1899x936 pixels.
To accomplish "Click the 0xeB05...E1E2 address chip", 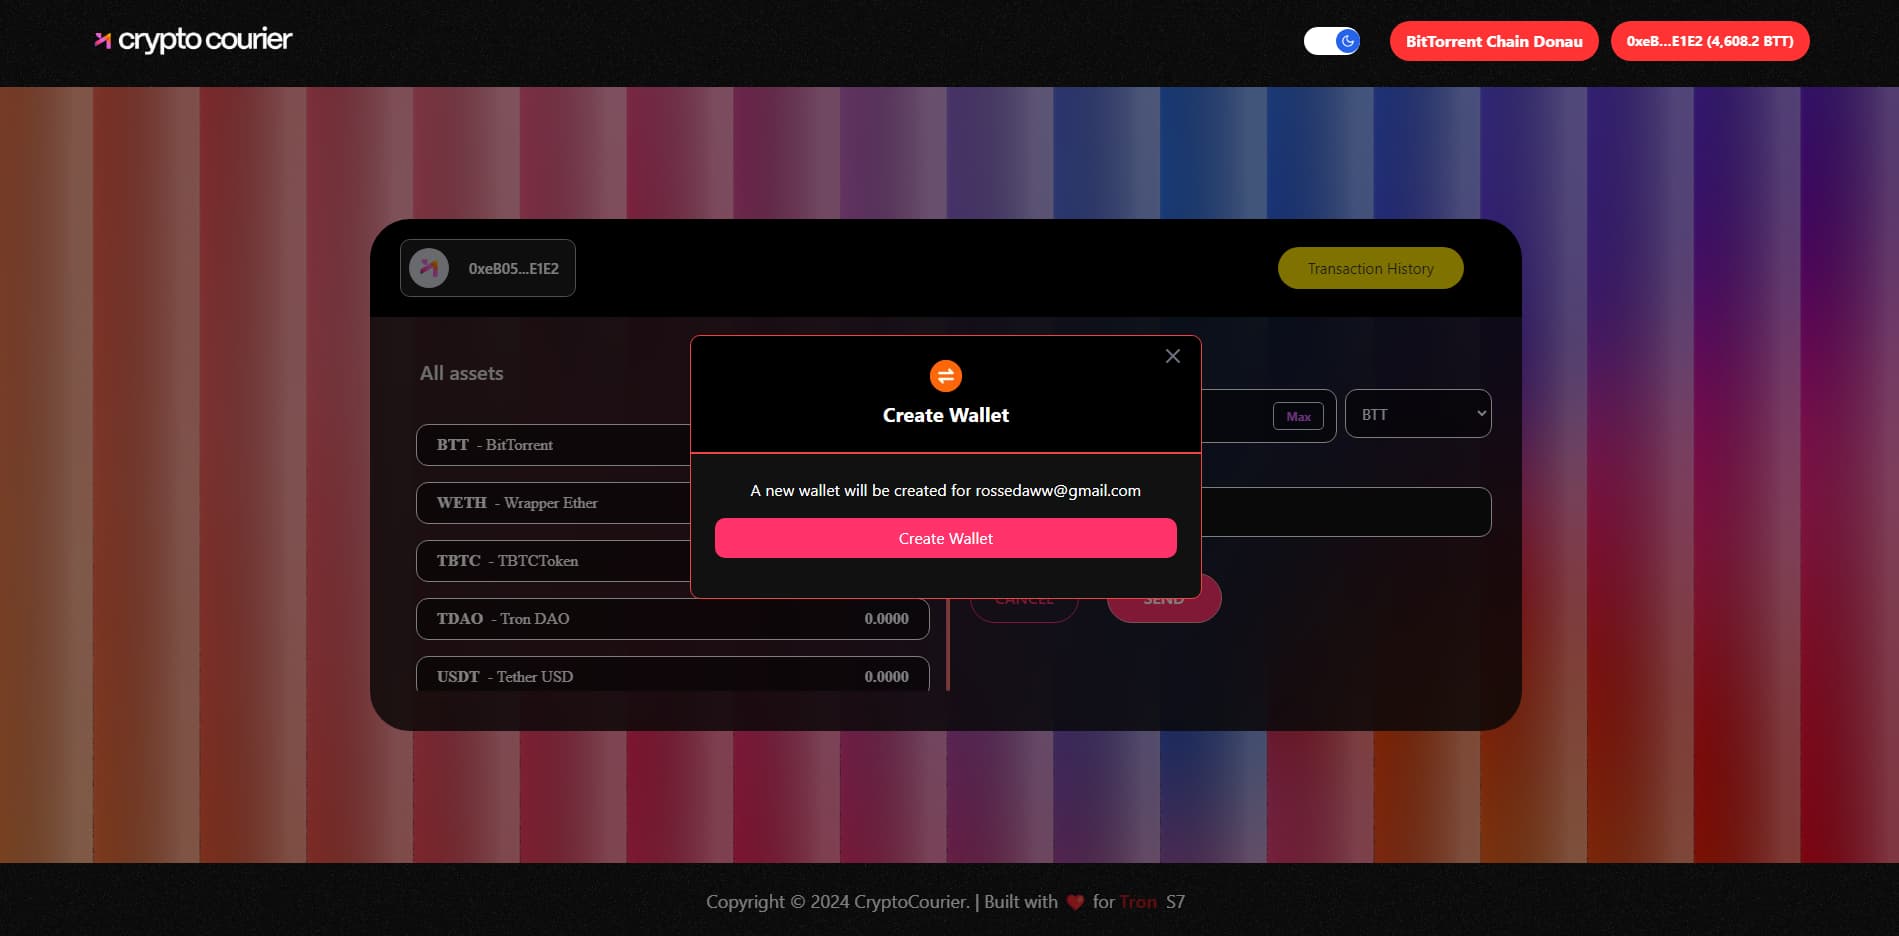I will tap(488, 268).
